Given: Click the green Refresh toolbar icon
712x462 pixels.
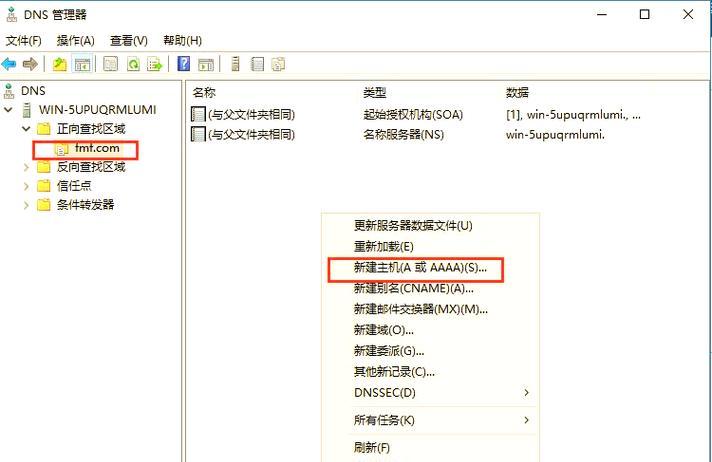Looking at the screenshot, I should [133, 64].
